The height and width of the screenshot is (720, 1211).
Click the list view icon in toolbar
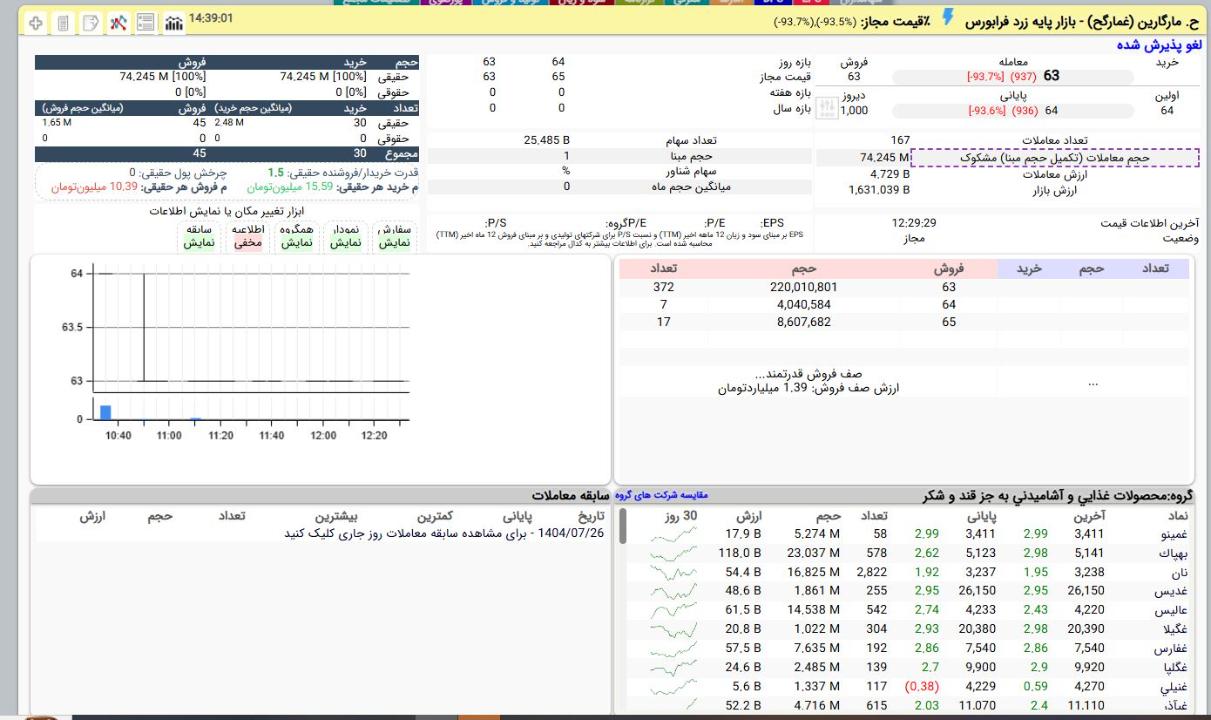coord(145,22)
